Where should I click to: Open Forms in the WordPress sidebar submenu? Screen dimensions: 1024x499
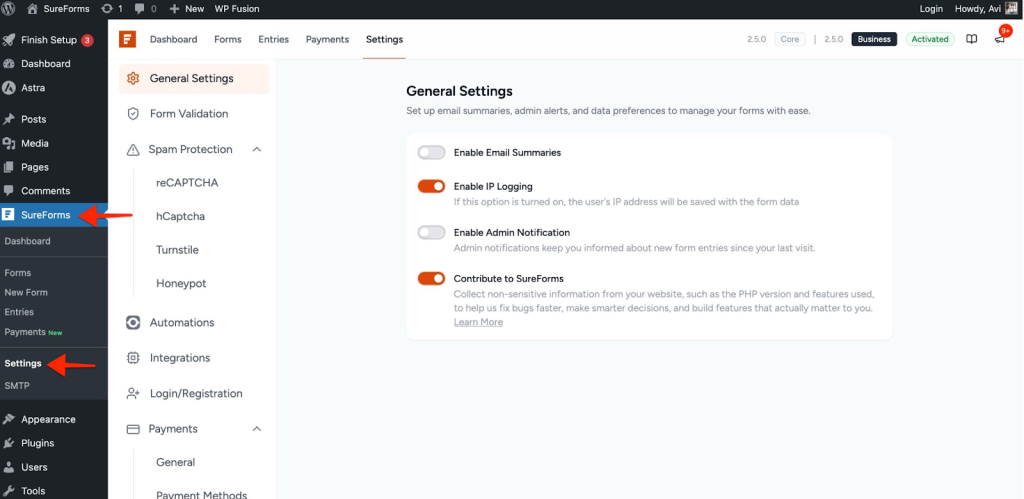[x=18, y=273]
